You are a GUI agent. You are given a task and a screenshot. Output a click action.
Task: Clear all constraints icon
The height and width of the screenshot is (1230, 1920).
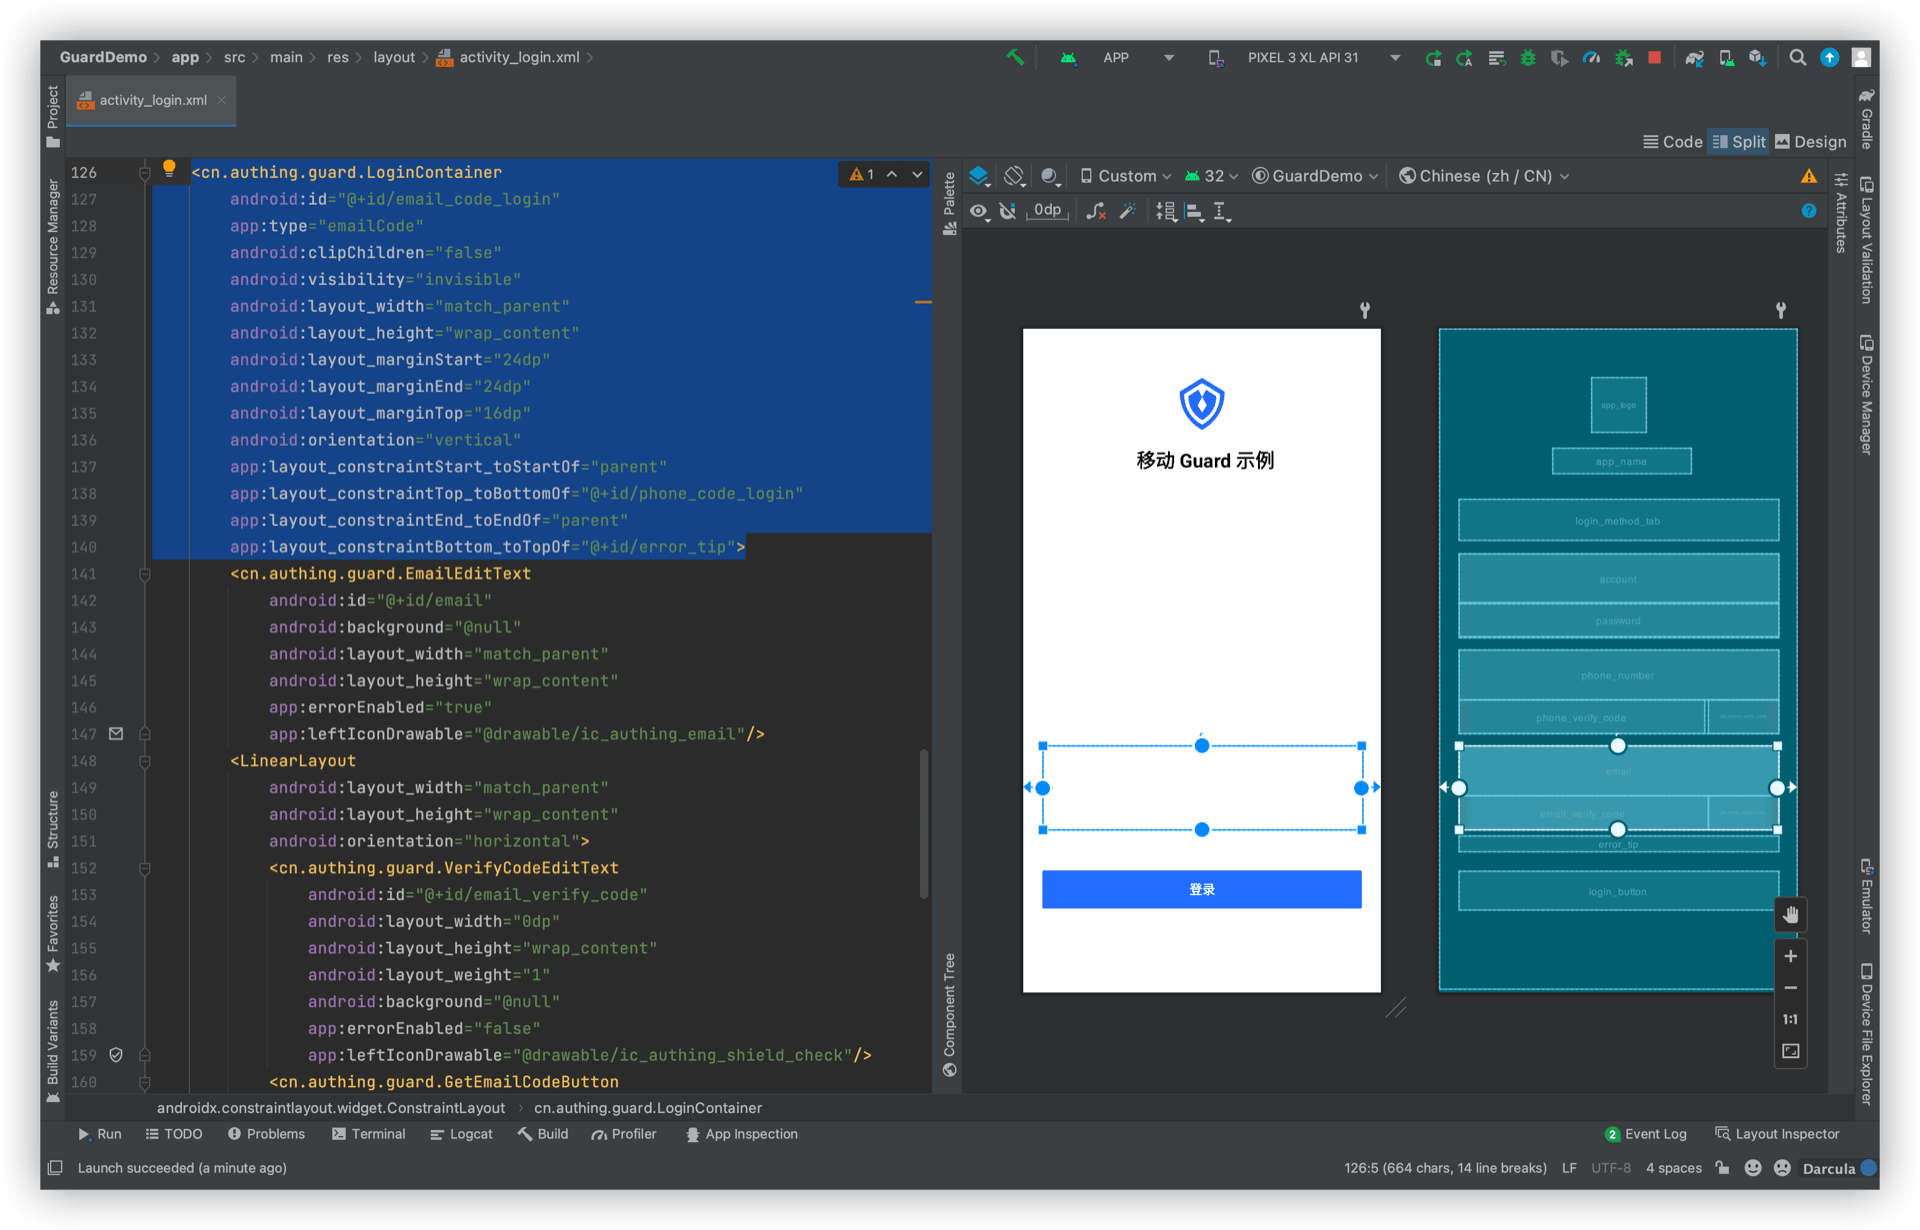tap(1097, 211)
